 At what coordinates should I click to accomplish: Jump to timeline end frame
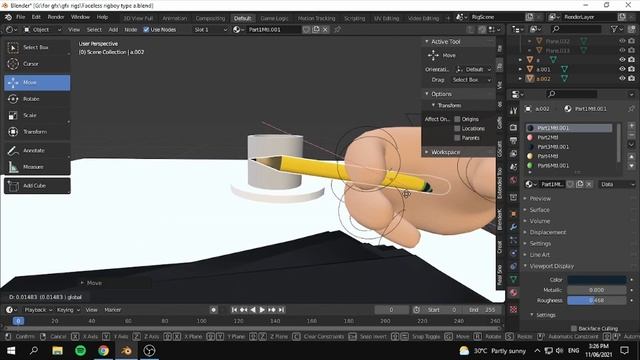281,310
